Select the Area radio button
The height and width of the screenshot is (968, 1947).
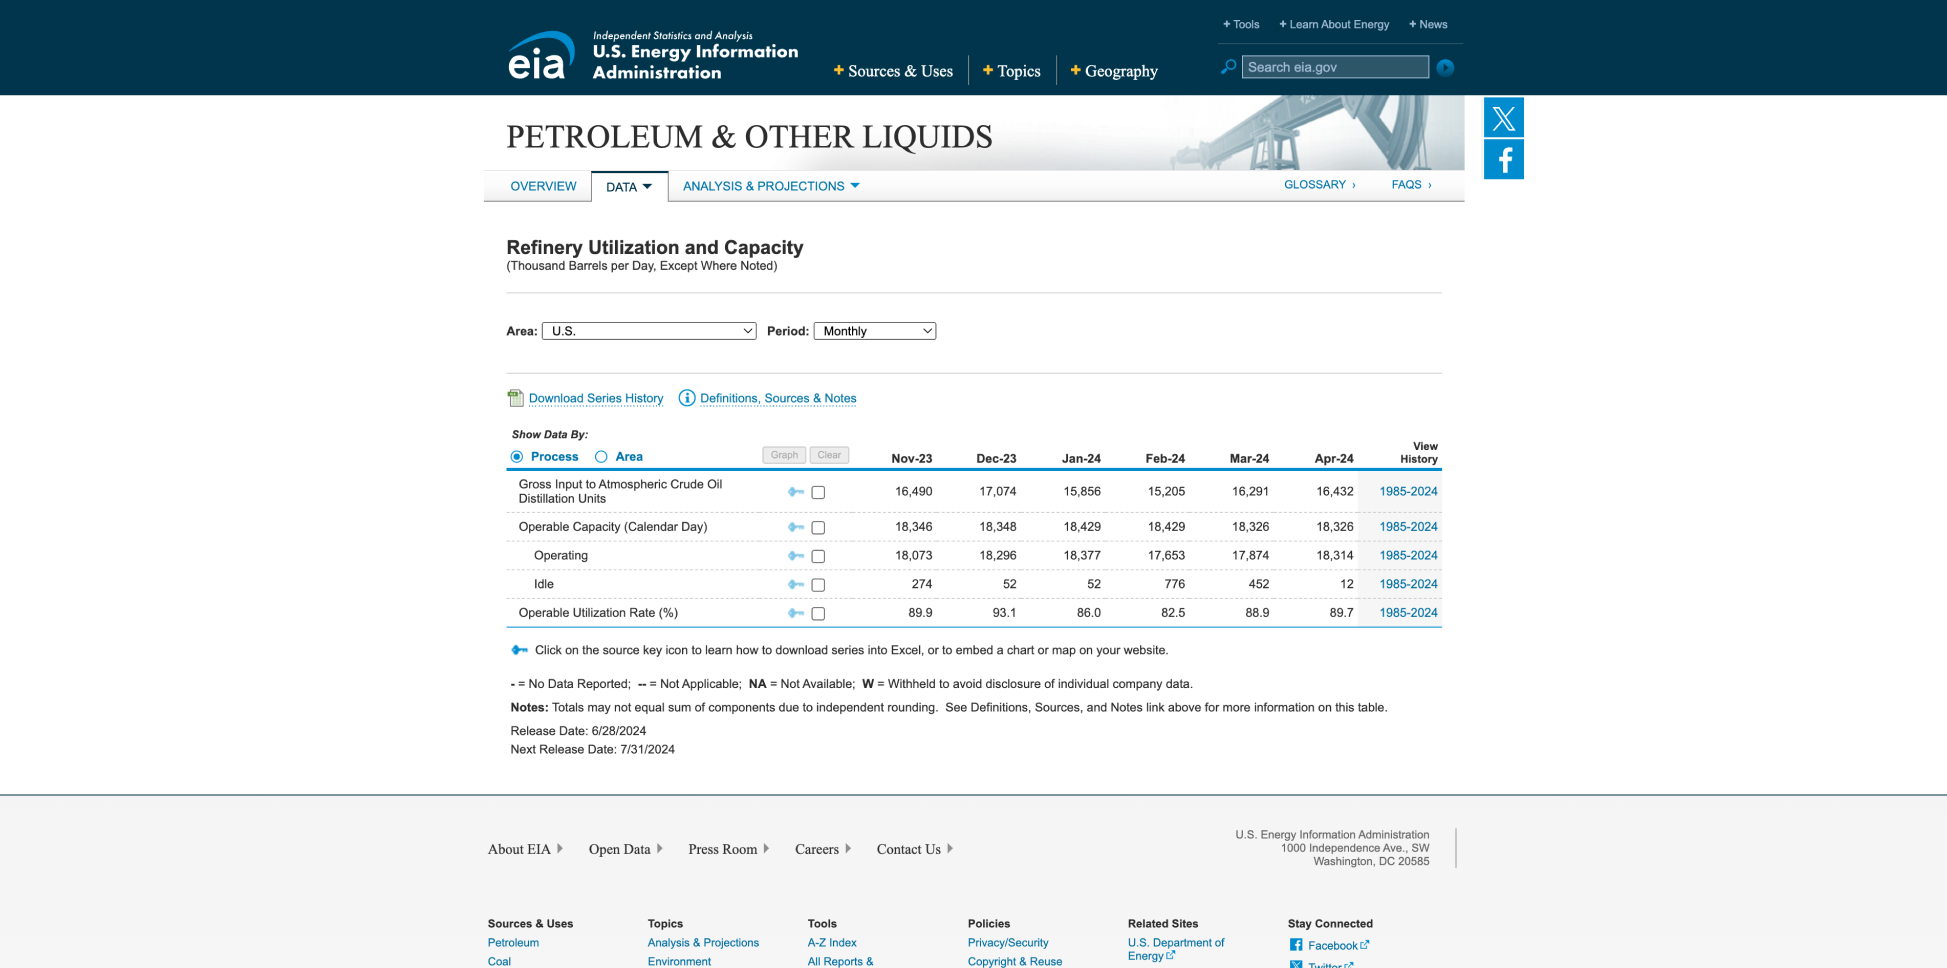(601, 457)
